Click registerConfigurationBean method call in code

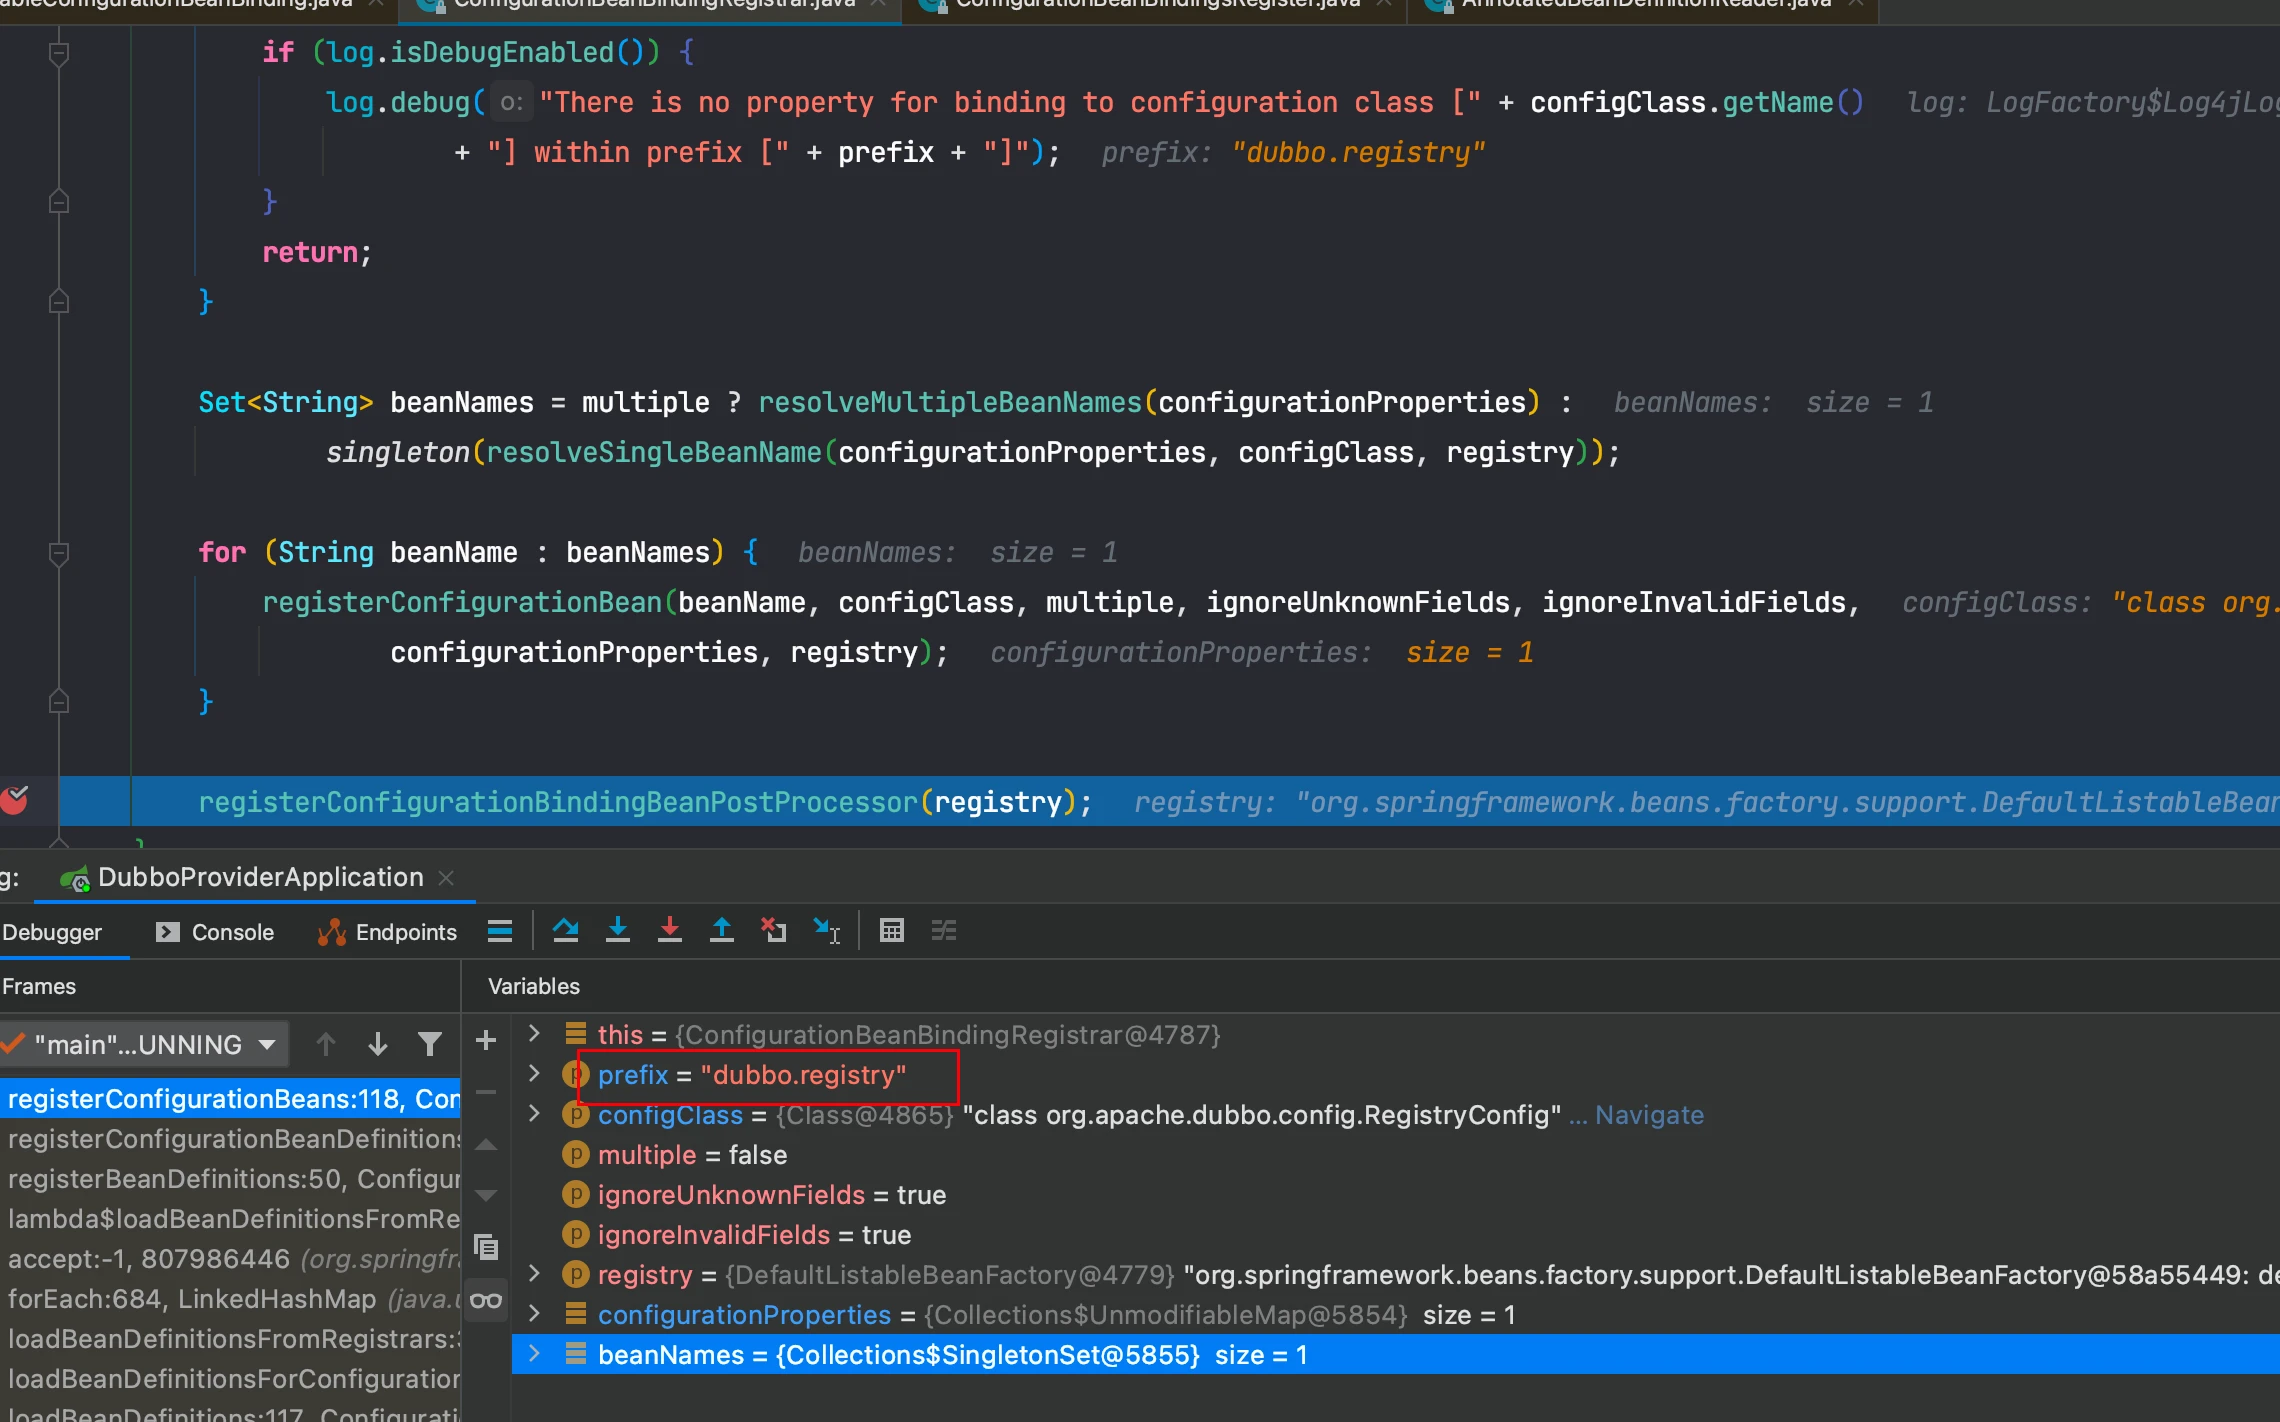click(462, 602)
